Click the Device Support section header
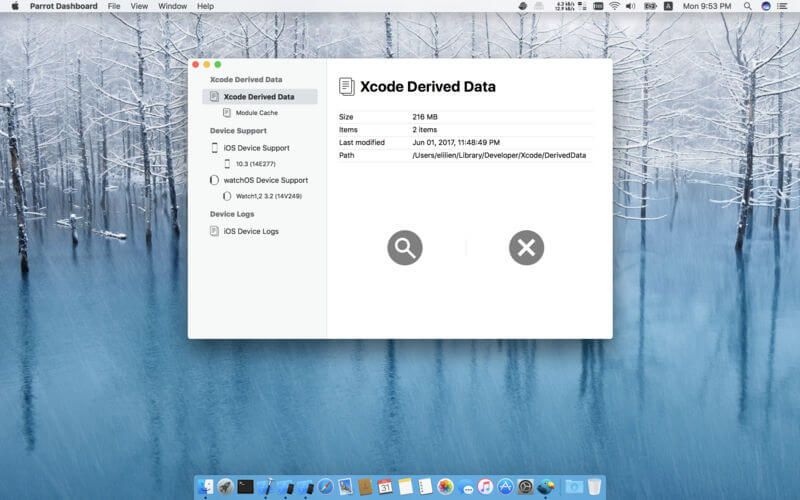The width and height of the screenshot is (800, 500). (x=238, y=131)
